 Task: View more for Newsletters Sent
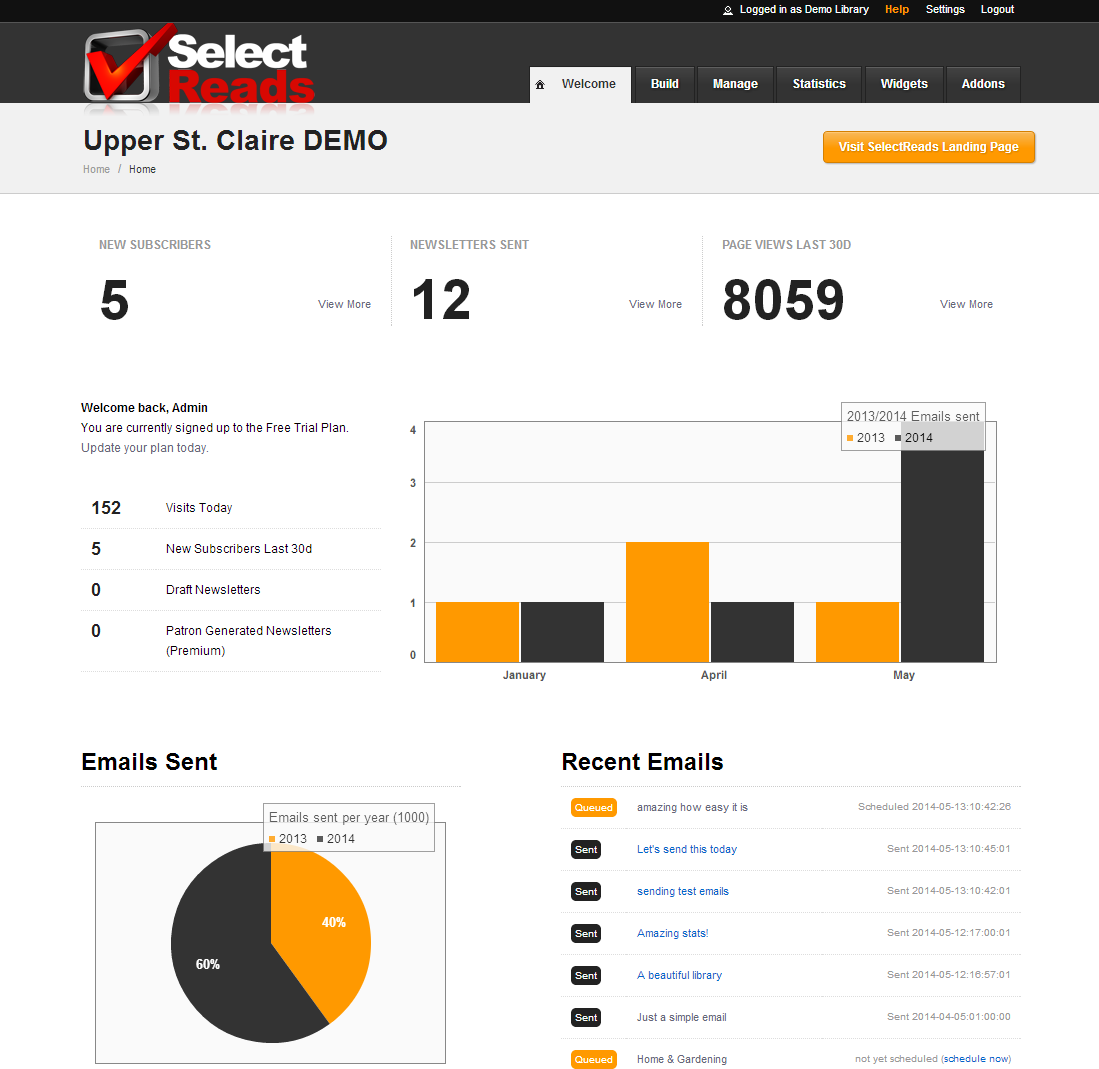[x=655, y=304]
